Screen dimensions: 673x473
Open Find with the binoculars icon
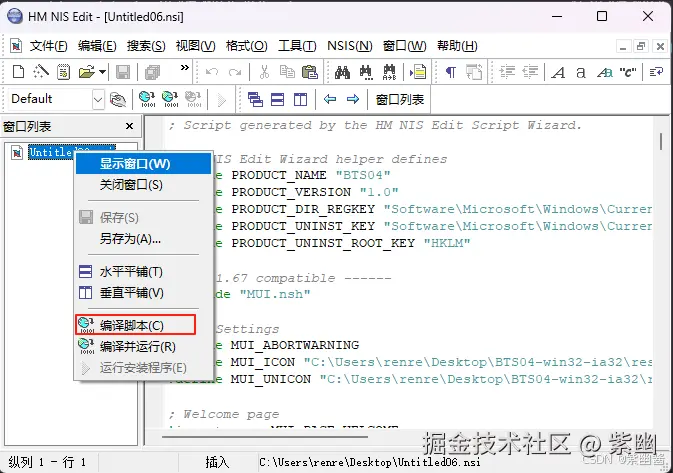click(342, 72)
